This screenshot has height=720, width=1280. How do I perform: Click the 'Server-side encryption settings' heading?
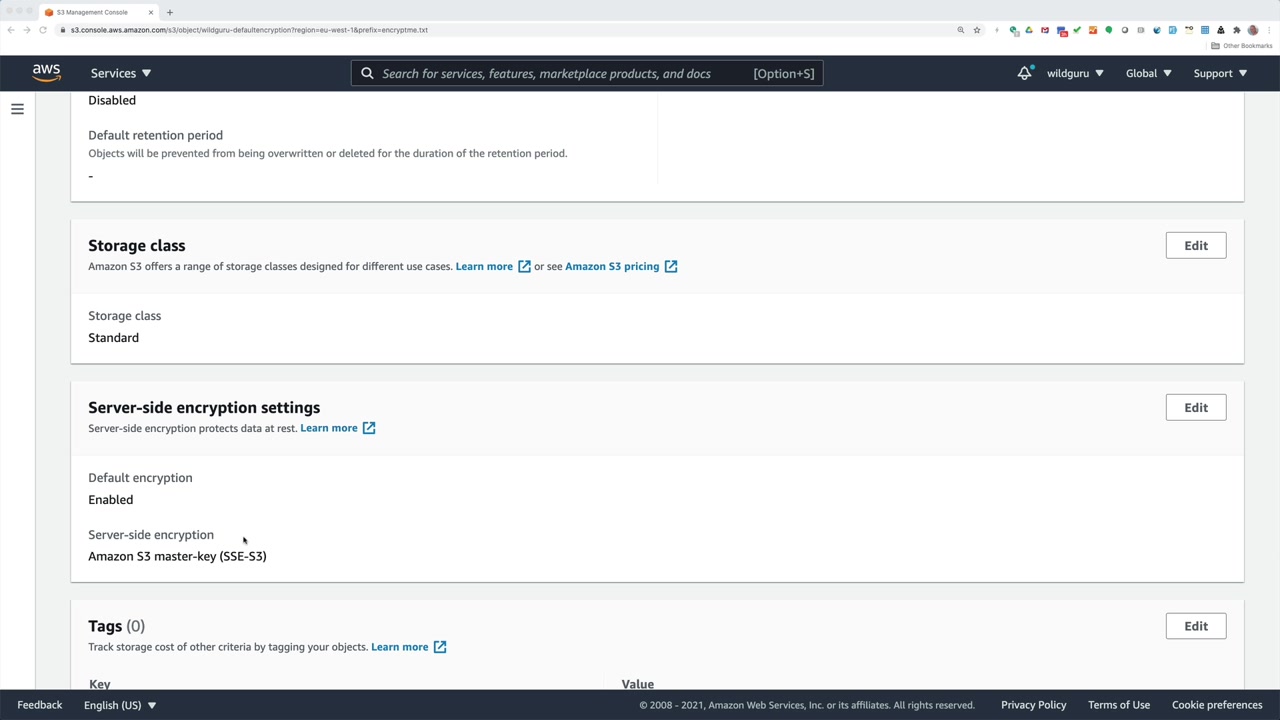coord(204,407)
